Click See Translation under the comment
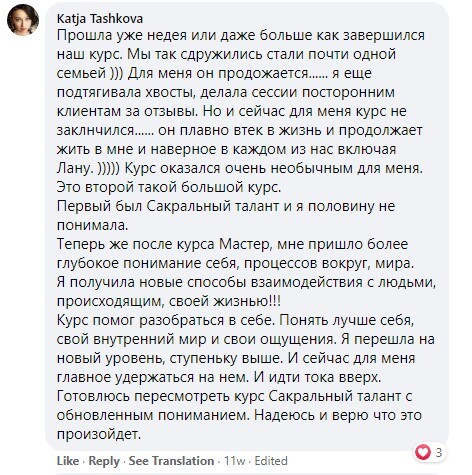This screenshot has width=472, height=475. (x=171, y=461)
